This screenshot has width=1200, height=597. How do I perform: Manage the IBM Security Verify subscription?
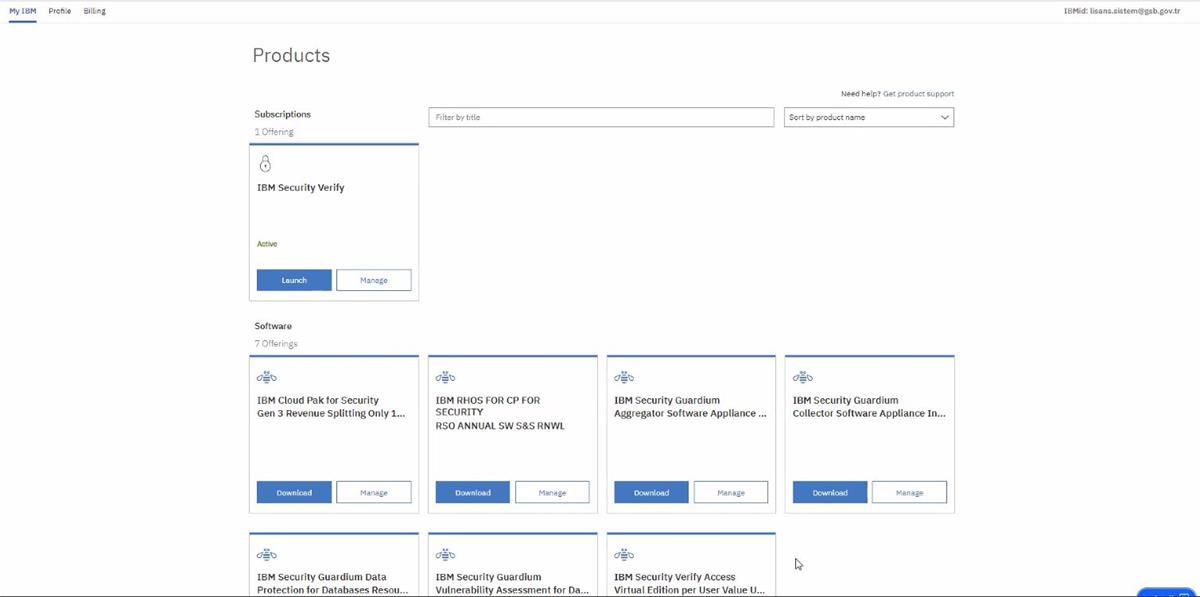(373, 280)
